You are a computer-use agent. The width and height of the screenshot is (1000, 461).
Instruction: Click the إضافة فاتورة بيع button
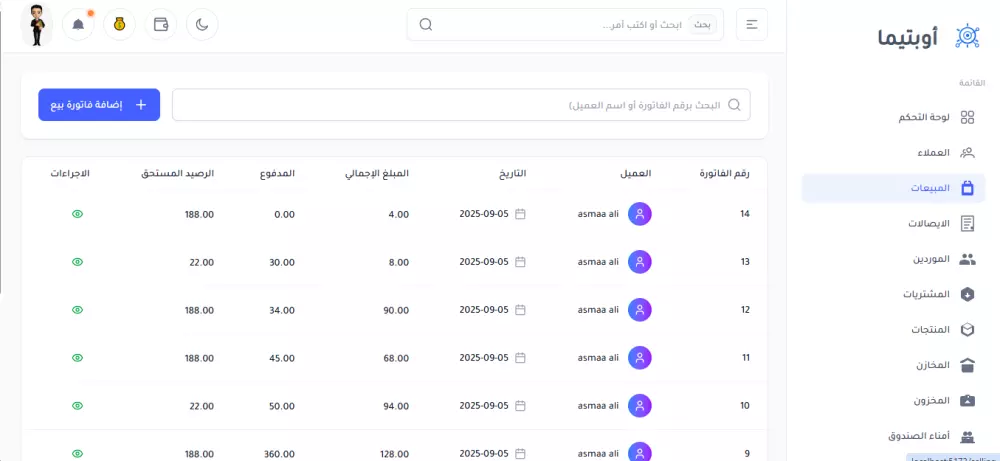click(99, 105)
